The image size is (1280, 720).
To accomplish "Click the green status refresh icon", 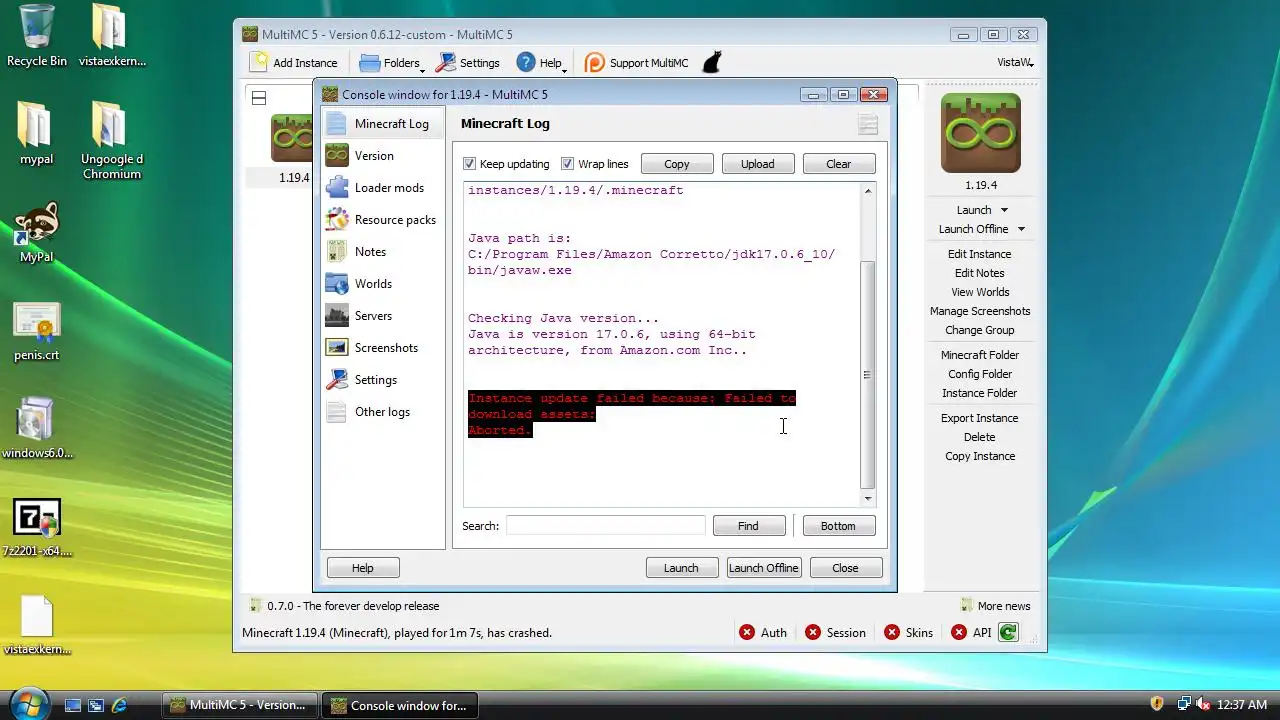I will pyautogui.click(x=1008, y=632).
